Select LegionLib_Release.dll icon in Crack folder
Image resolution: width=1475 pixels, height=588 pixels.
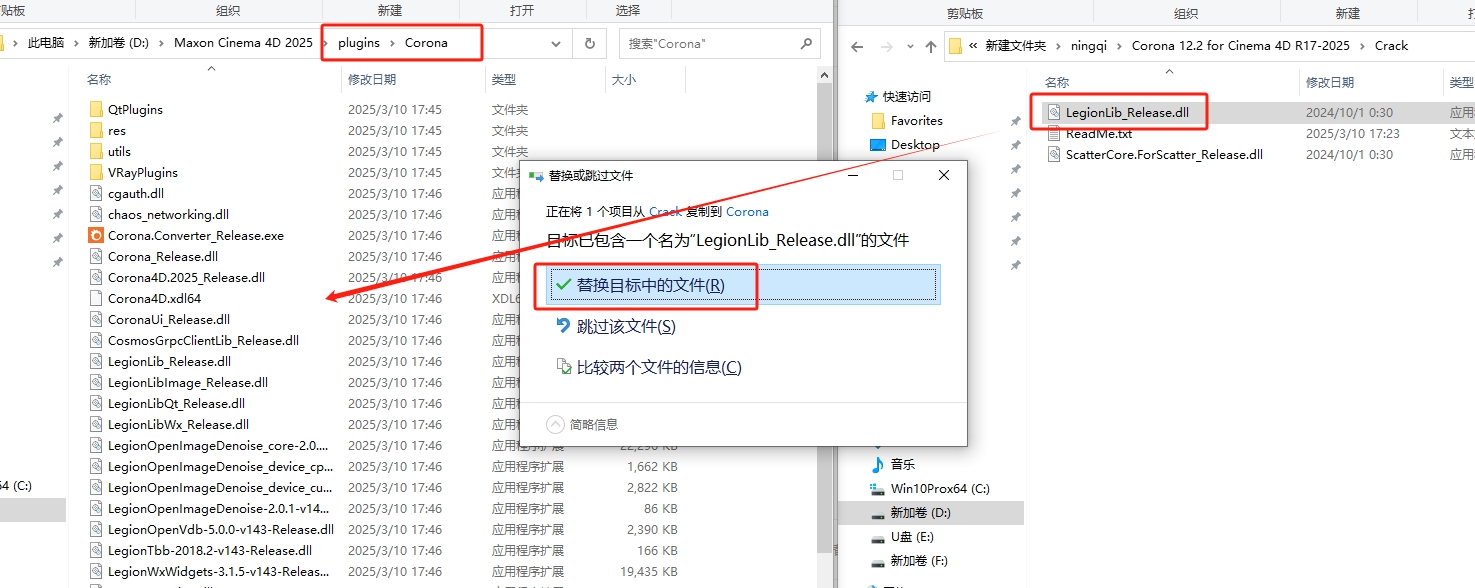coord(1053,112)
